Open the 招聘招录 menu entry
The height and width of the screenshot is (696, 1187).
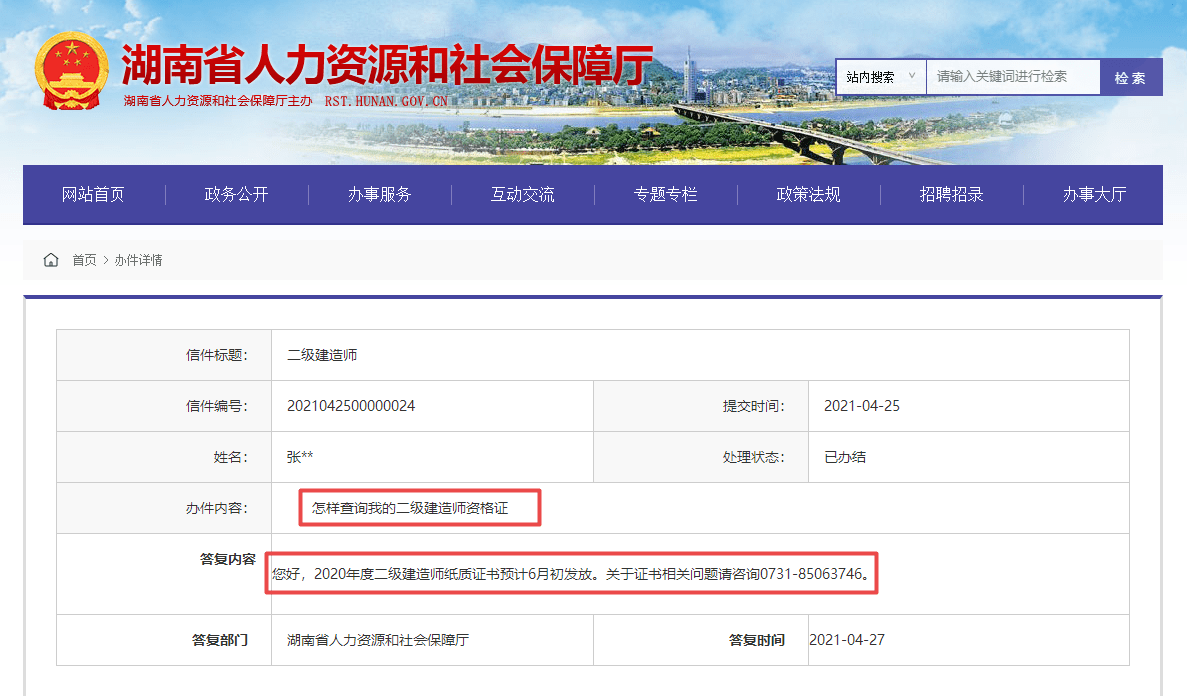click(x=951, y=195)
